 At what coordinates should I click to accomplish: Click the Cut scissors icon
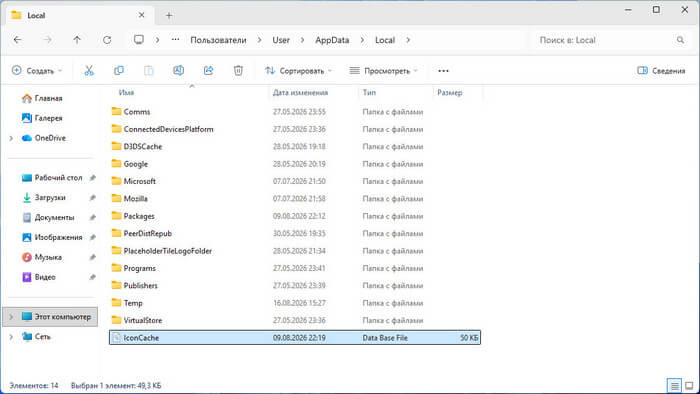(x=89, y=71)
